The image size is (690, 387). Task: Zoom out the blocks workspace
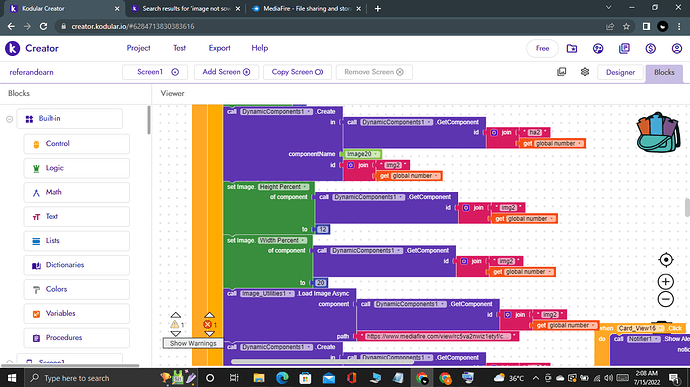[666, 299]
